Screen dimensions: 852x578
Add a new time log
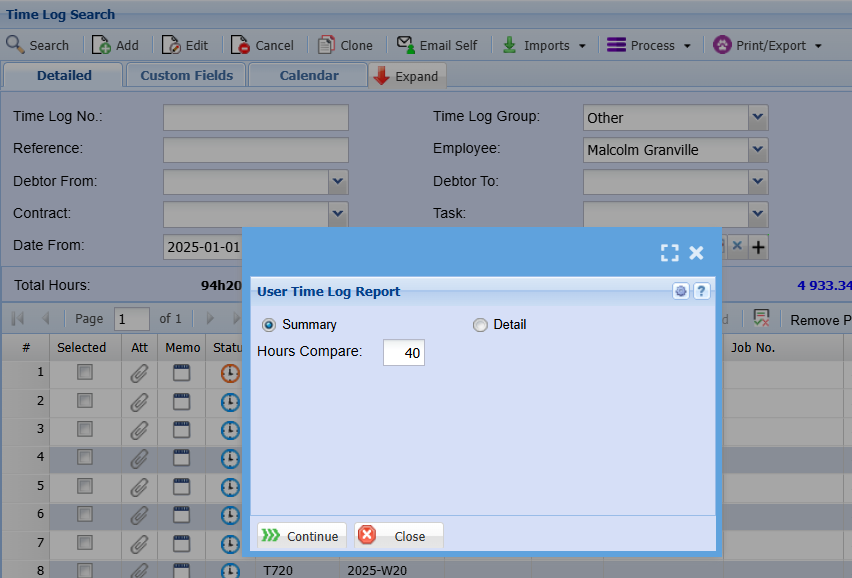pos(115,45)
